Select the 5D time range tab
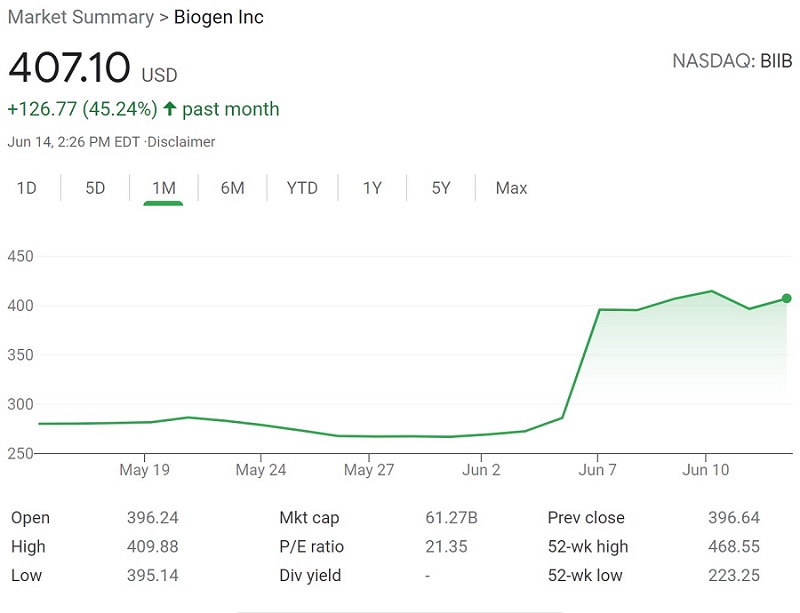800x613 pixels. click(x=95, y=188)
